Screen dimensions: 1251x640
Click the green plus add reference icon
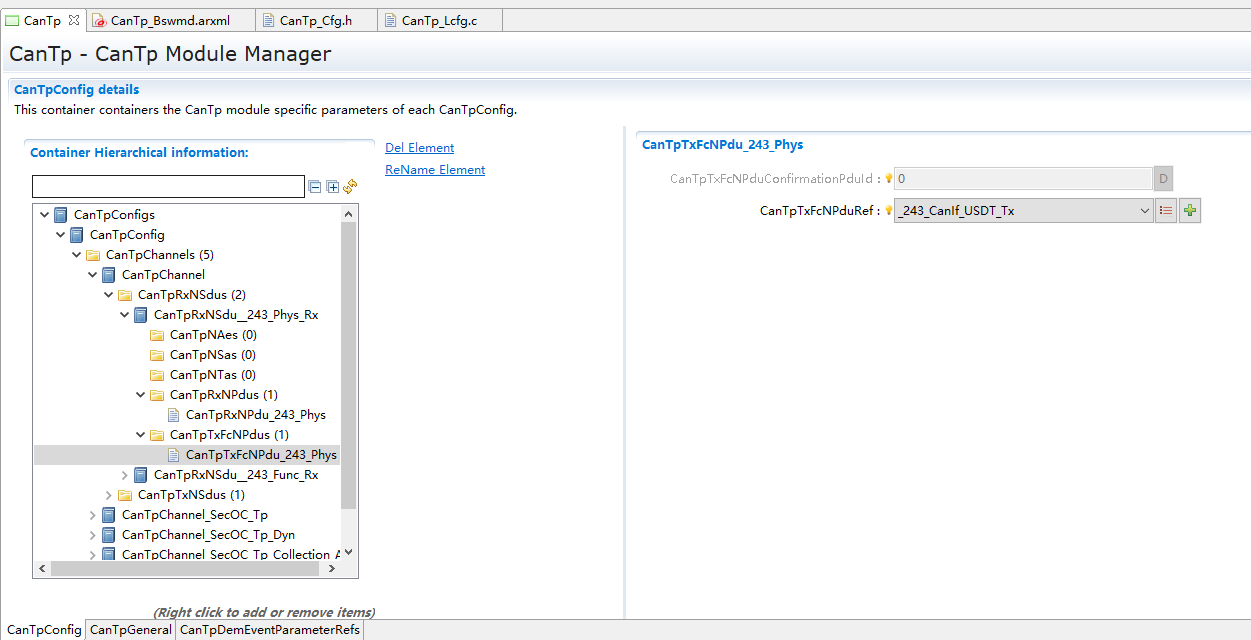[1189, 211]
